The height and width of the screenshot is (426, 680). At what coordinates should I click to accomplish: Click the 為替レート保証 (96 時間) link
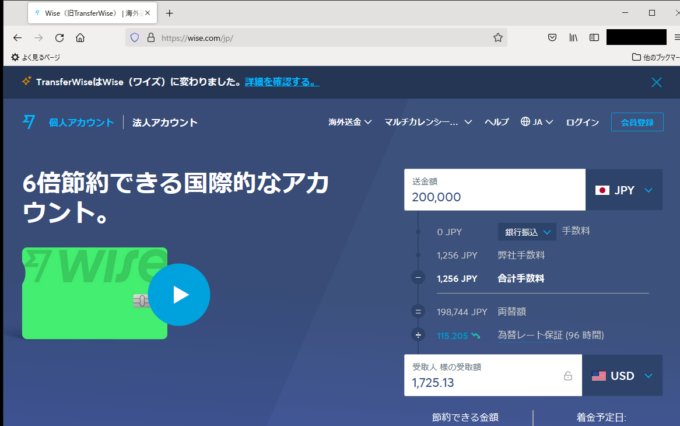[x=551, y=335]
